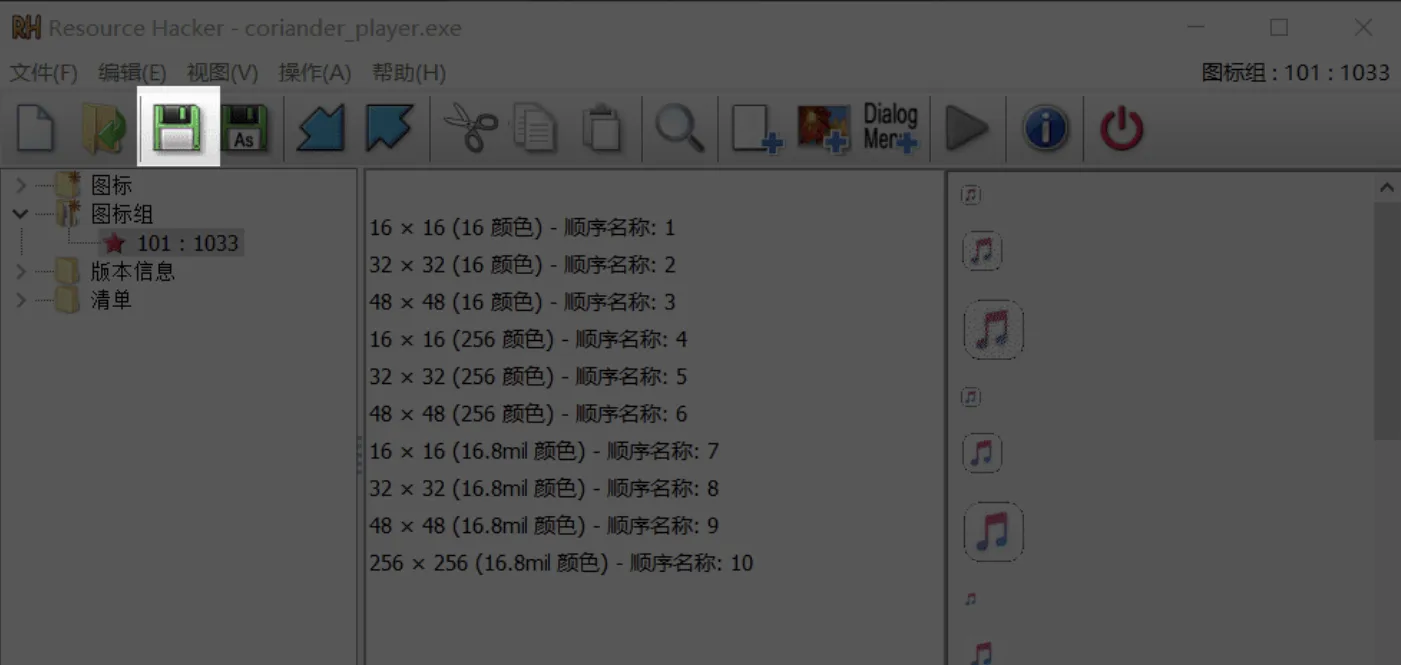Image resolution: width=1401 pixels, height=665 pixels.
Task: Open the 操作(A) menu
Action: pyautogui.click(x=315, y=72)
